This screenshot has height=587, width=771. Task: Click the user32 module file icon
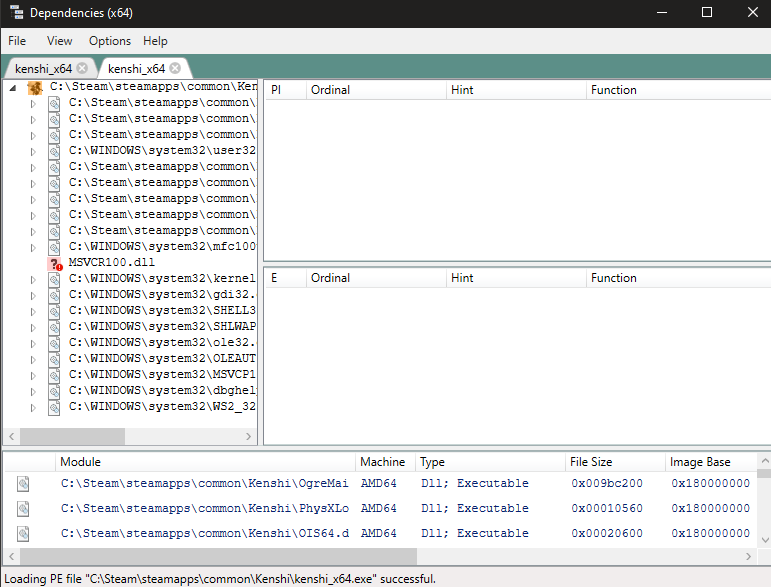[x=54, y=151]
